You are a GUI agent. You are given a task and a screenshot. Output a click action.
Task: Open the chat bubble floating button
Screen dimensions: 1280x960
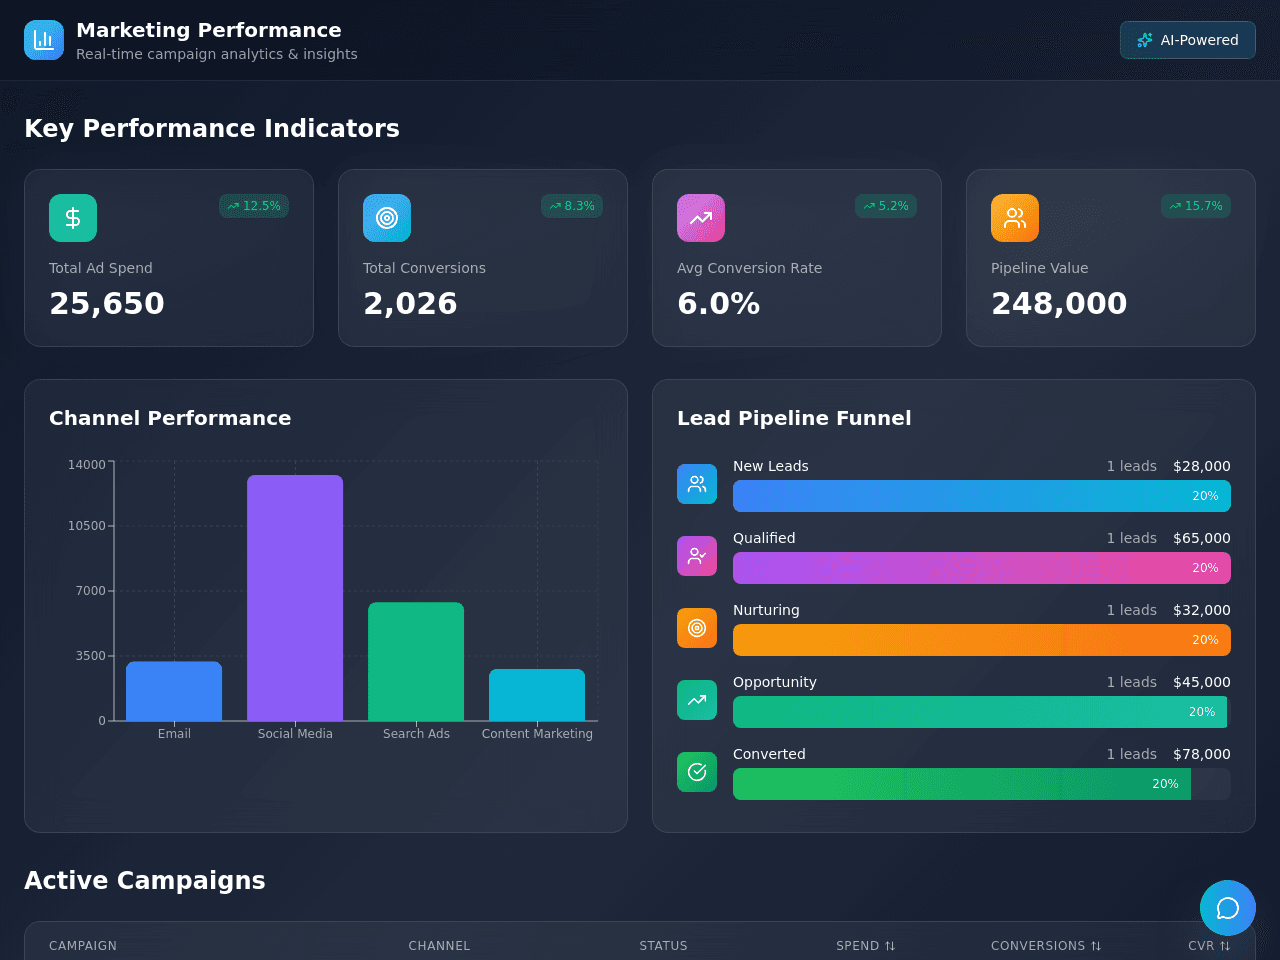pos(1228,908)
